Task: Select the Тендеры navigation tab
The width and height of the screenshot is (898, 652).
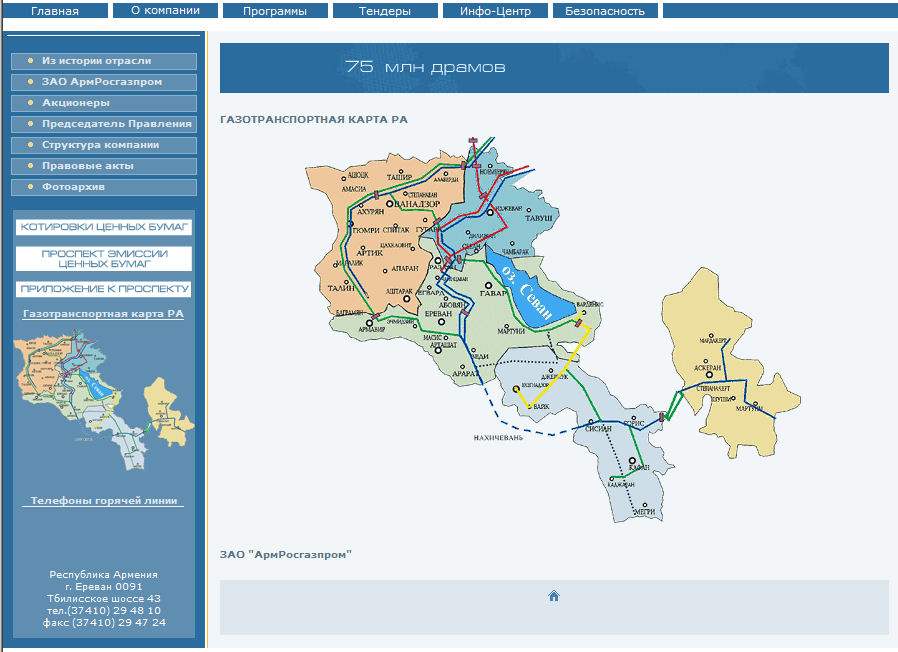Action: click(385, 11)
